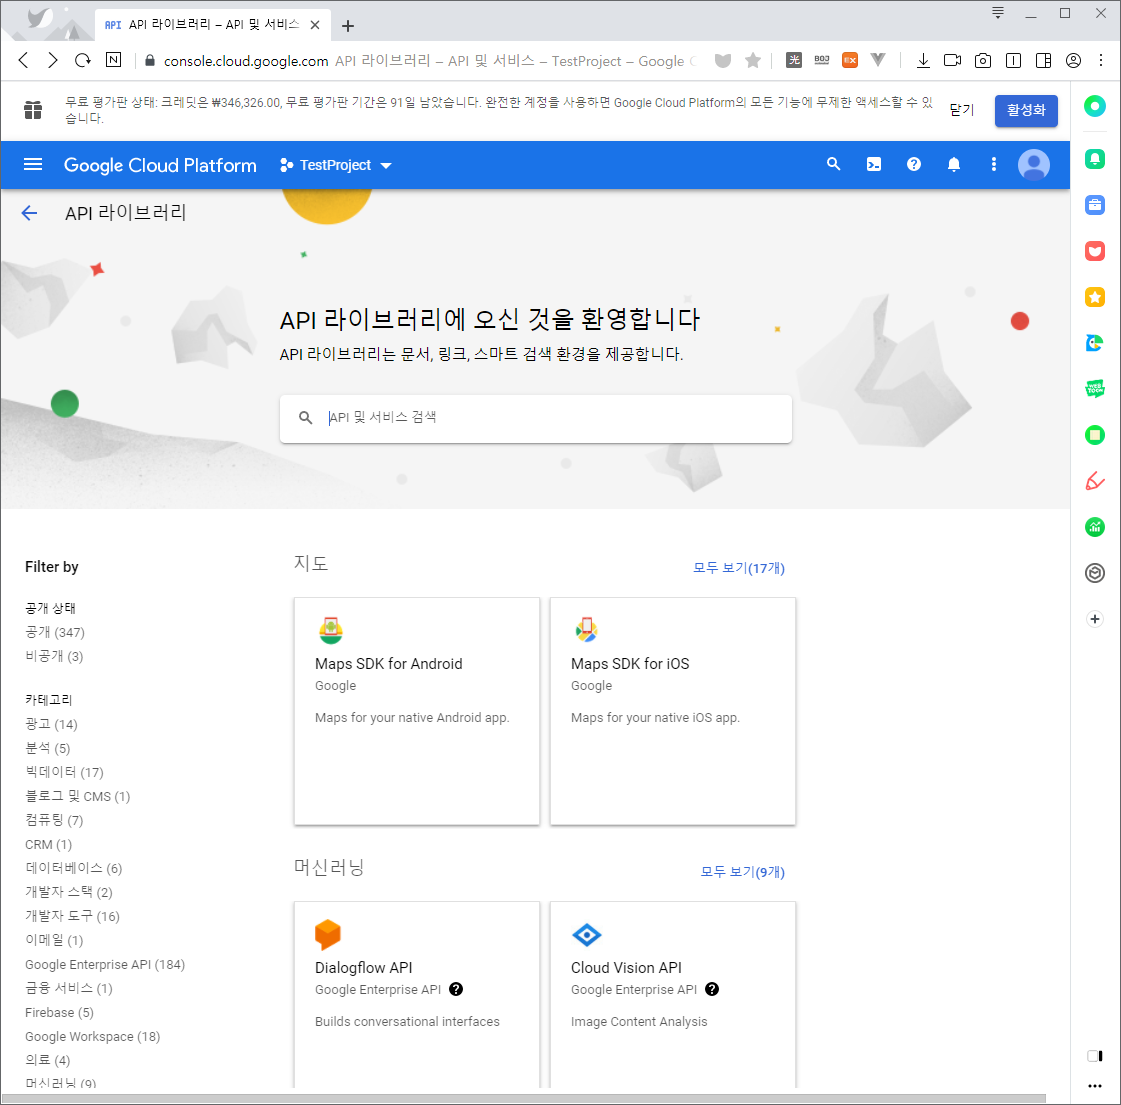Switch to the API 라이브러리 browser tab
This screenshot has width=1121, height=1105.
(212, 25)
